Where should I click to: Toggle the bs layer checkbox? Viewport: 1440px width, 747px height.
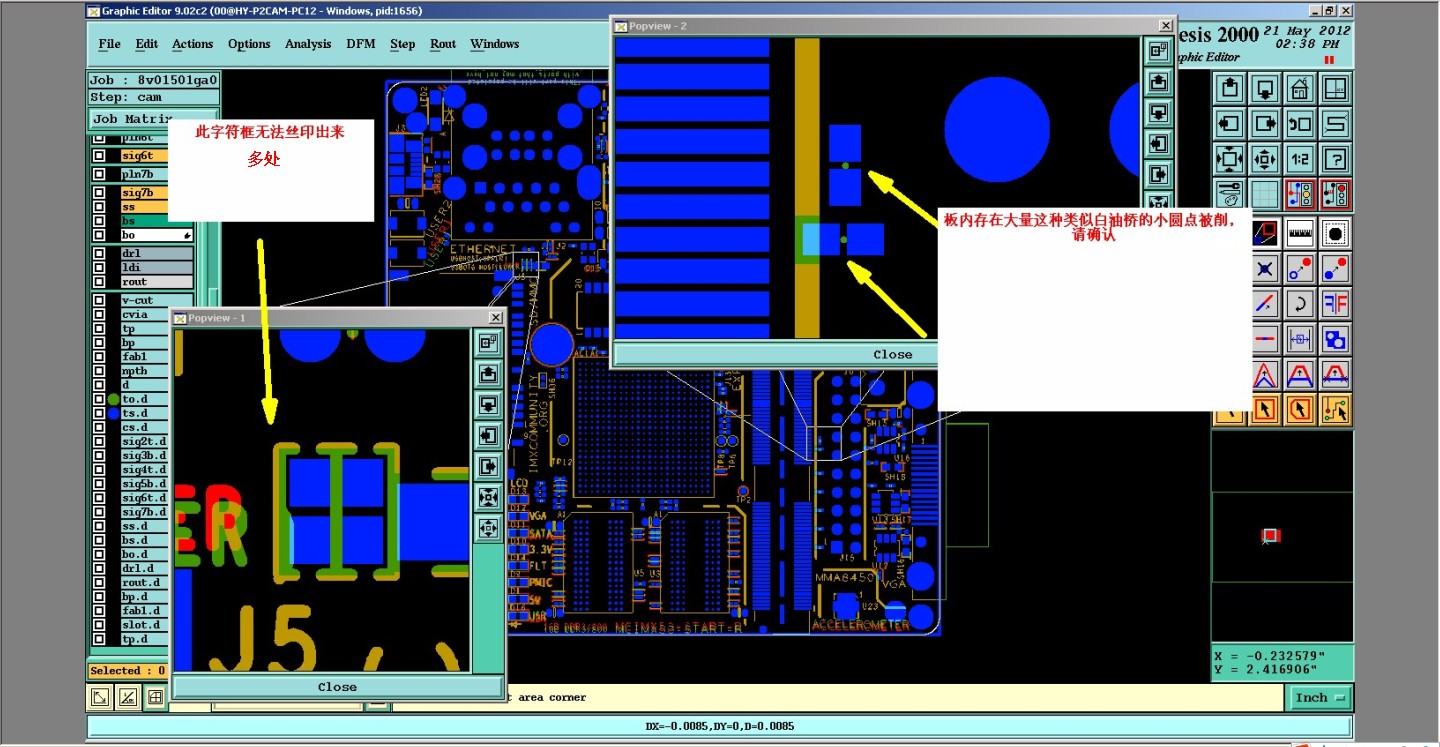pos(99,220)
